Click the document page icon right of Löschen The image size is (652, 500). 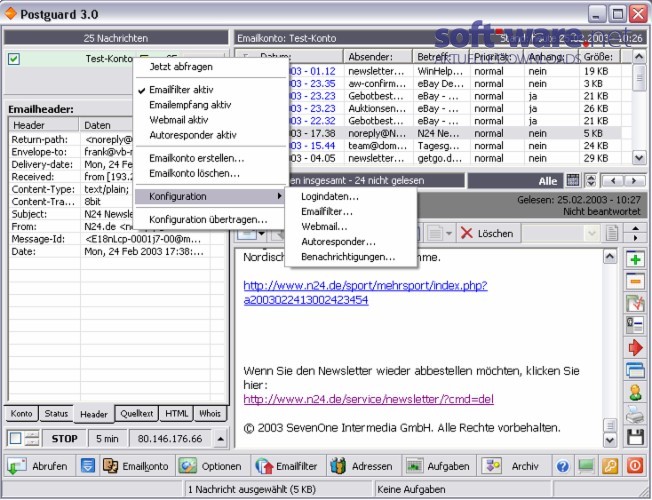click(612, 233)
